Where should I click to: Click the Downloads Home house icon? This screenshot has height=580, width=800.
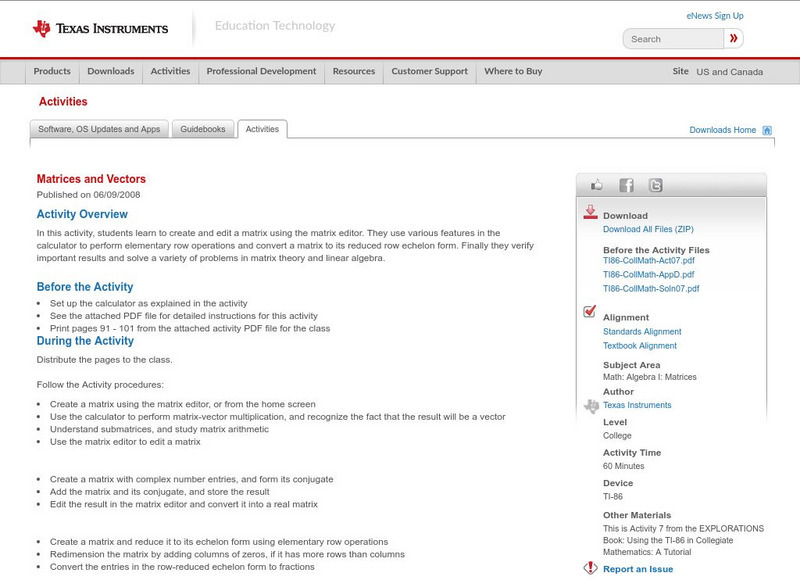click(x=767, y=130)
